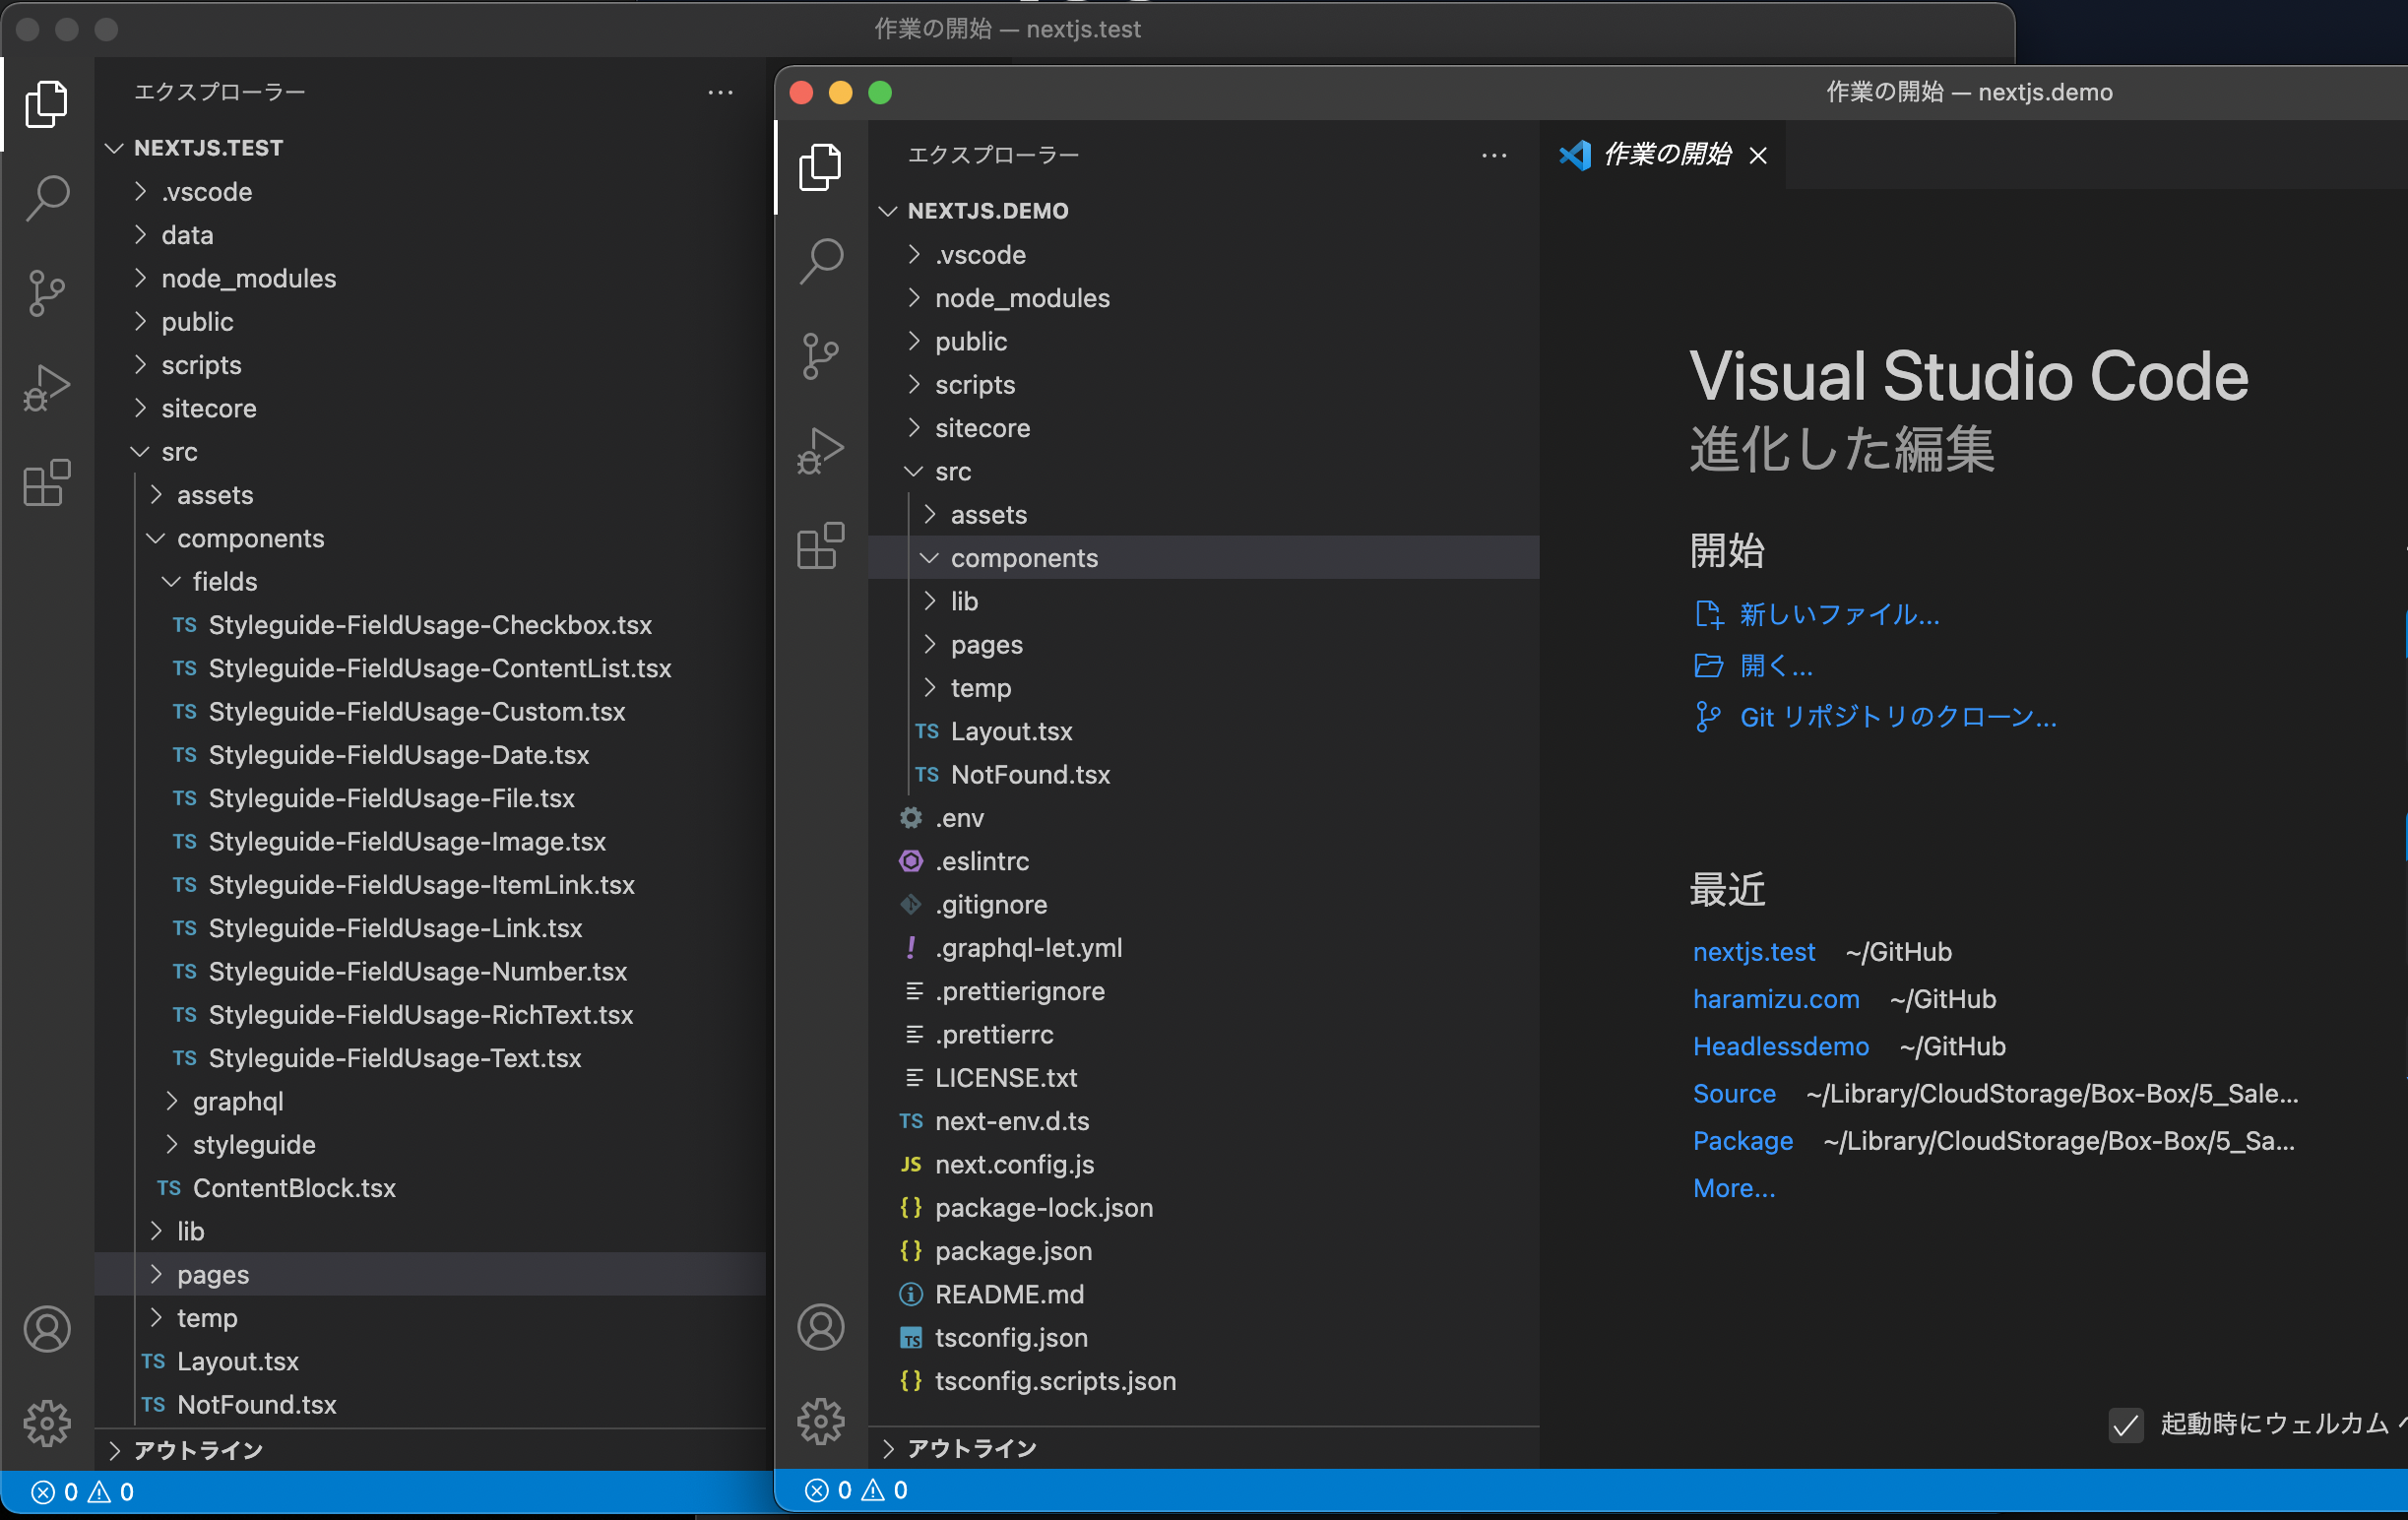Open recent project haramizu.com
The width and height of the screenshot is (2408, 1520).
(x=1776, y=999)
